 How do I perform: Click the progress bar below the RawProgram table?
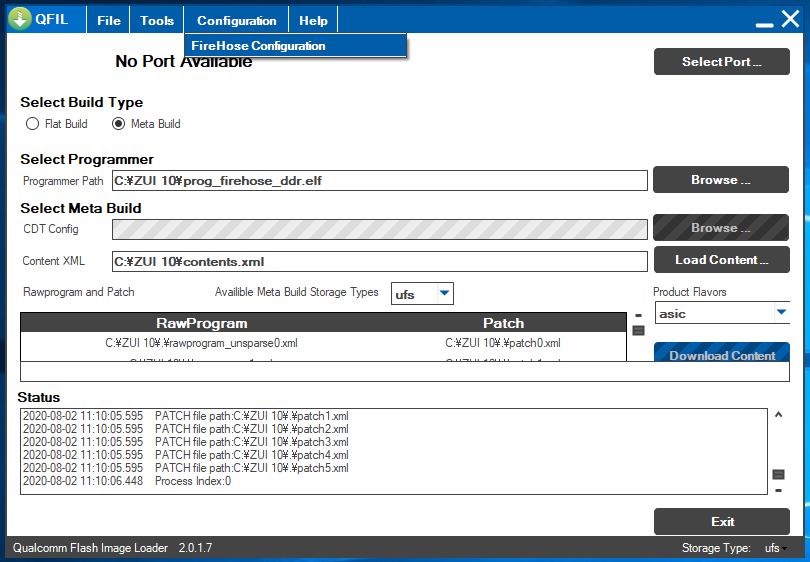point(404,371)
